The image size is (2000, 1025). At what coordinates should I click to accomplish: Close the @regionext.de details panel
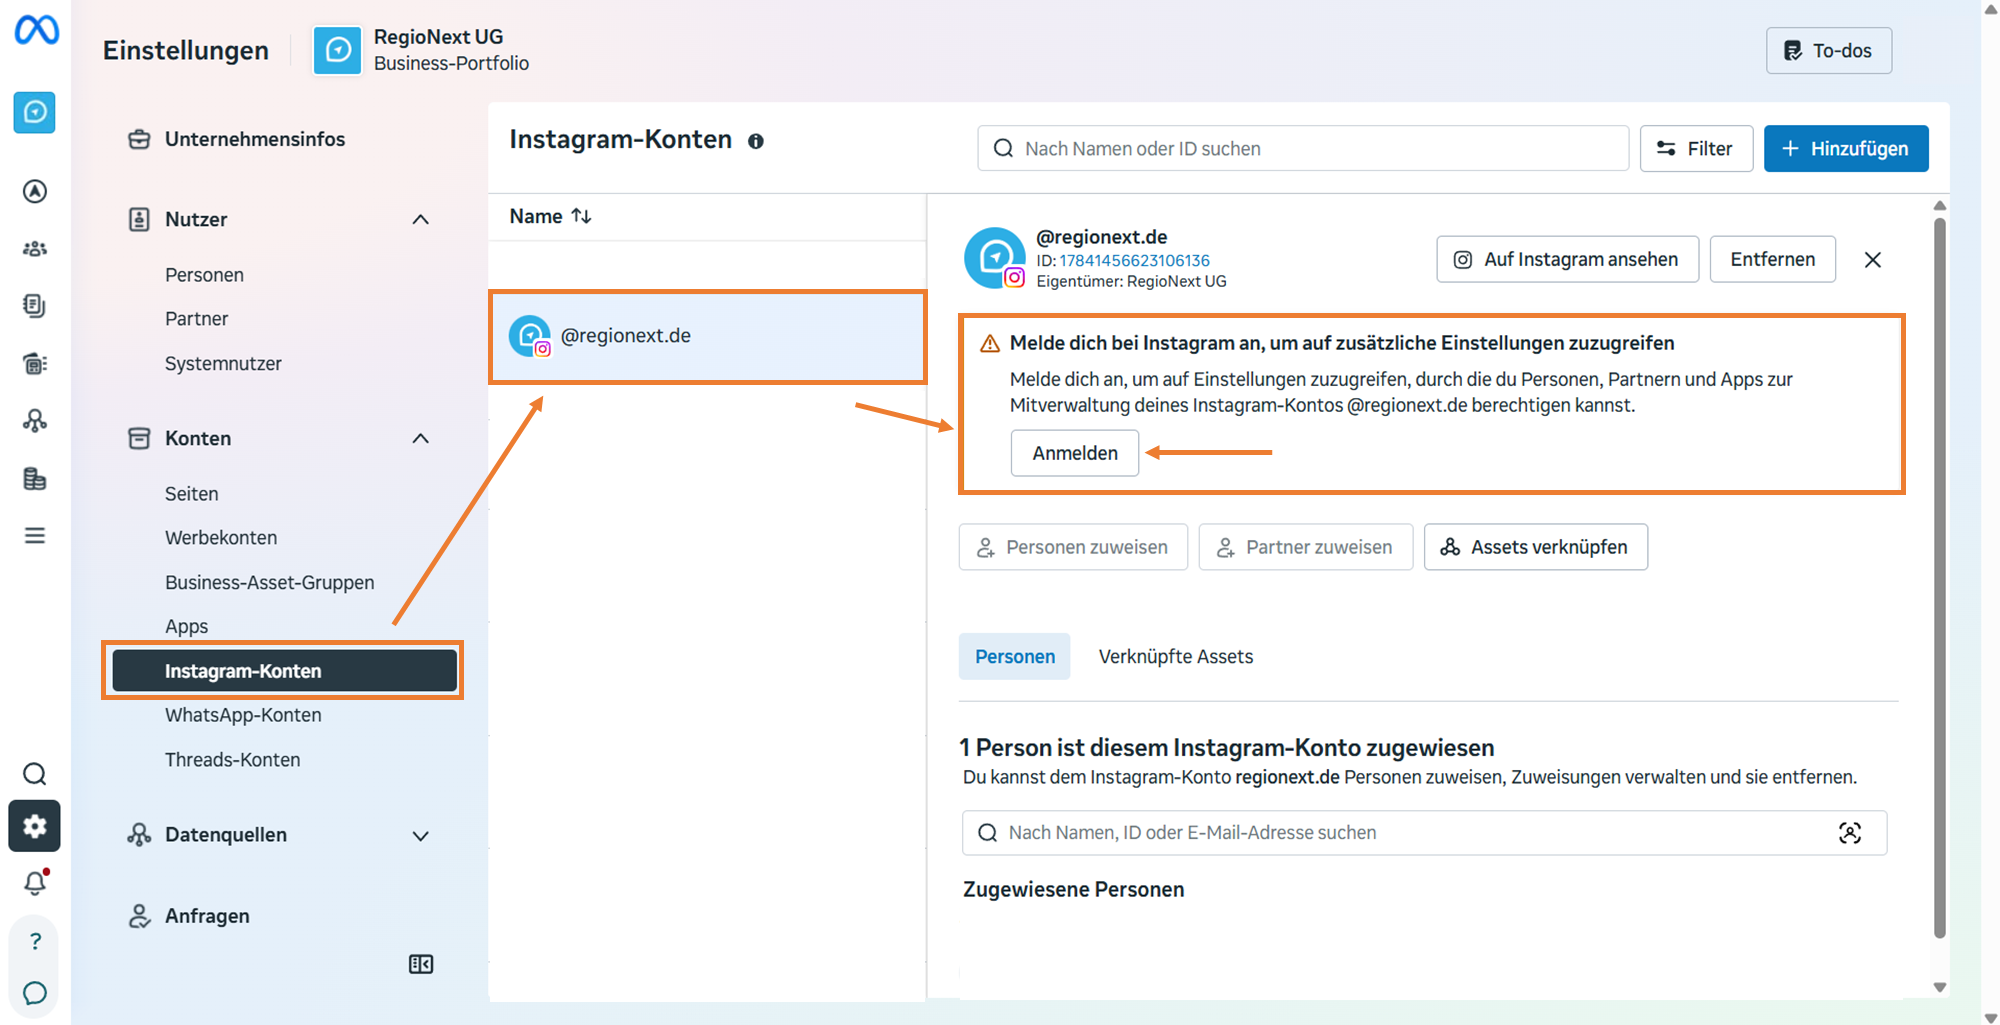click(1873, 260)
